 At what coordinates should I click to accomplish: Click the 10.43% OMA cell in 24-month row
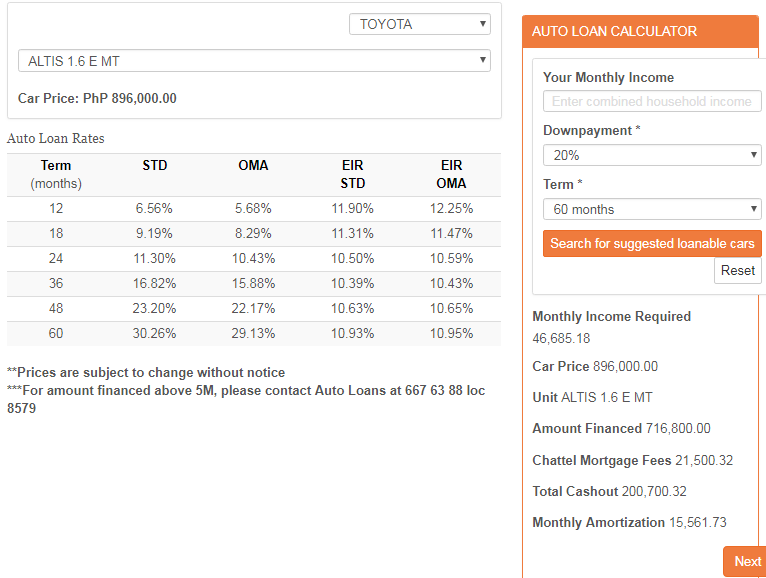(x=253, y=258)
